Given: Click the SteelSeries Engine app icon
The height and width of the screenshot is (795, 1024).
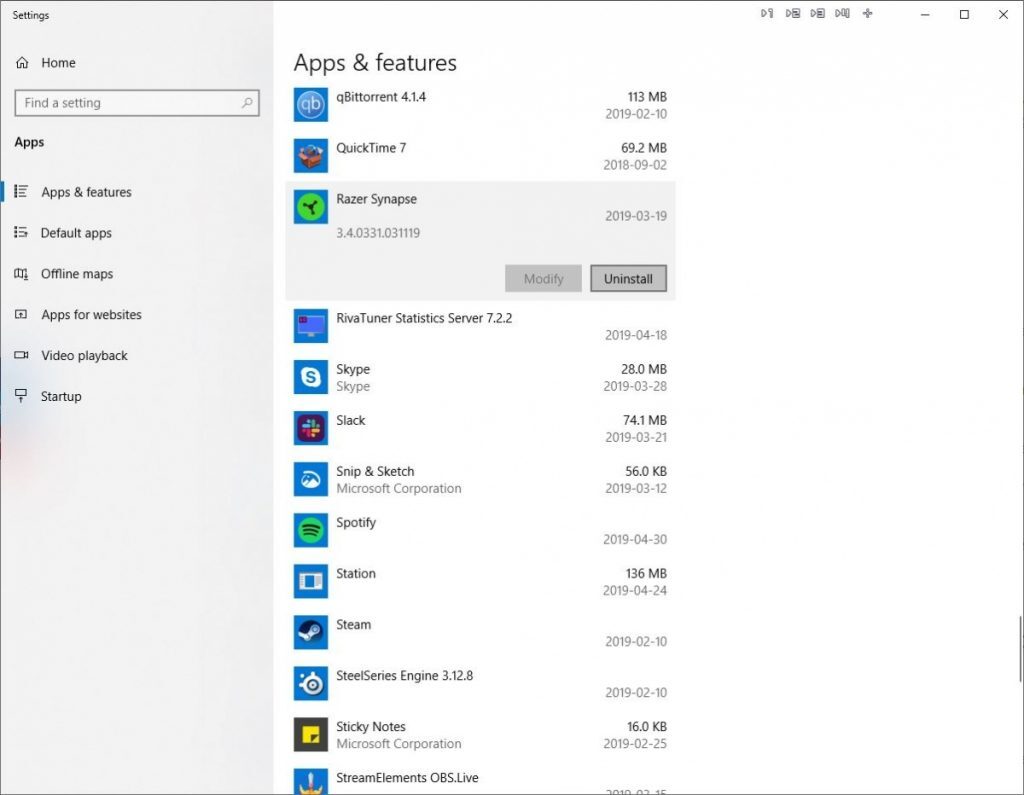Looking at the screenshot, I should (311, 683).
